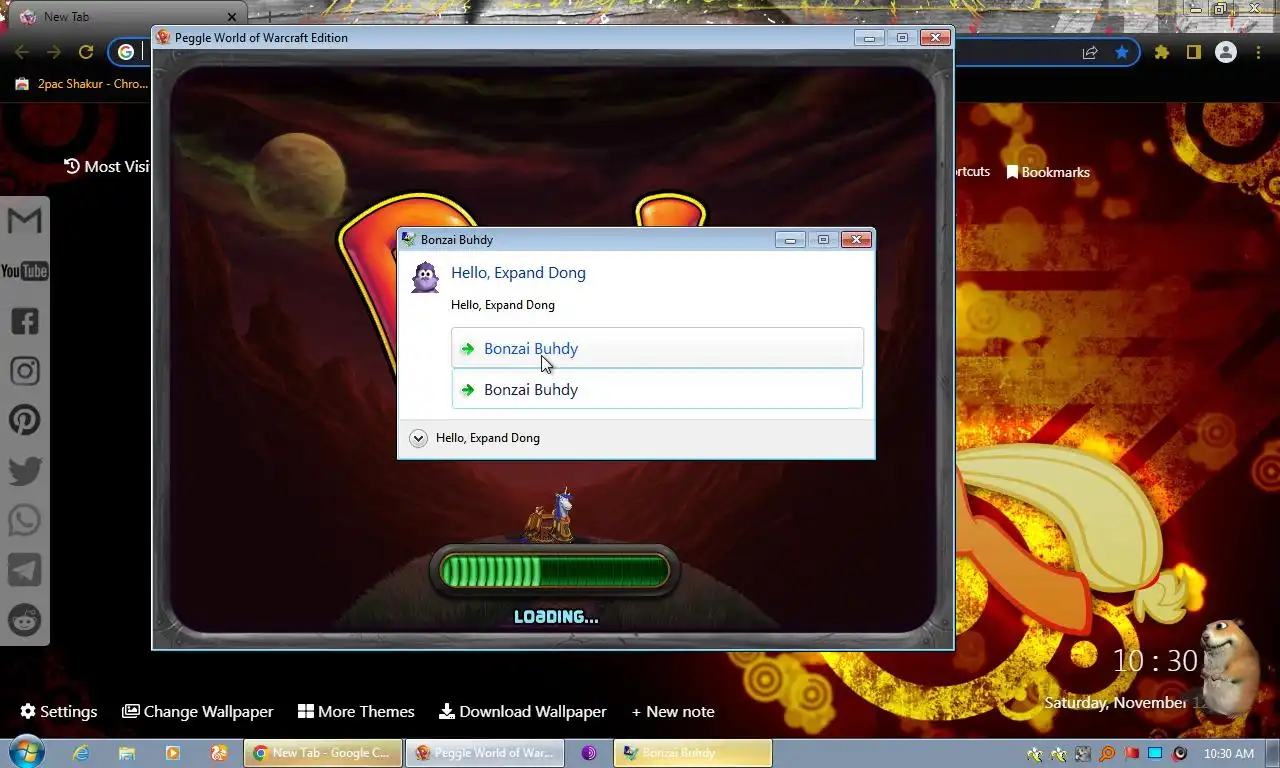The height and width of the screenshot is (768, 1280).
Task: Click the purple Bonzi gorilla icon in the dialog
Action: (425, 277)
